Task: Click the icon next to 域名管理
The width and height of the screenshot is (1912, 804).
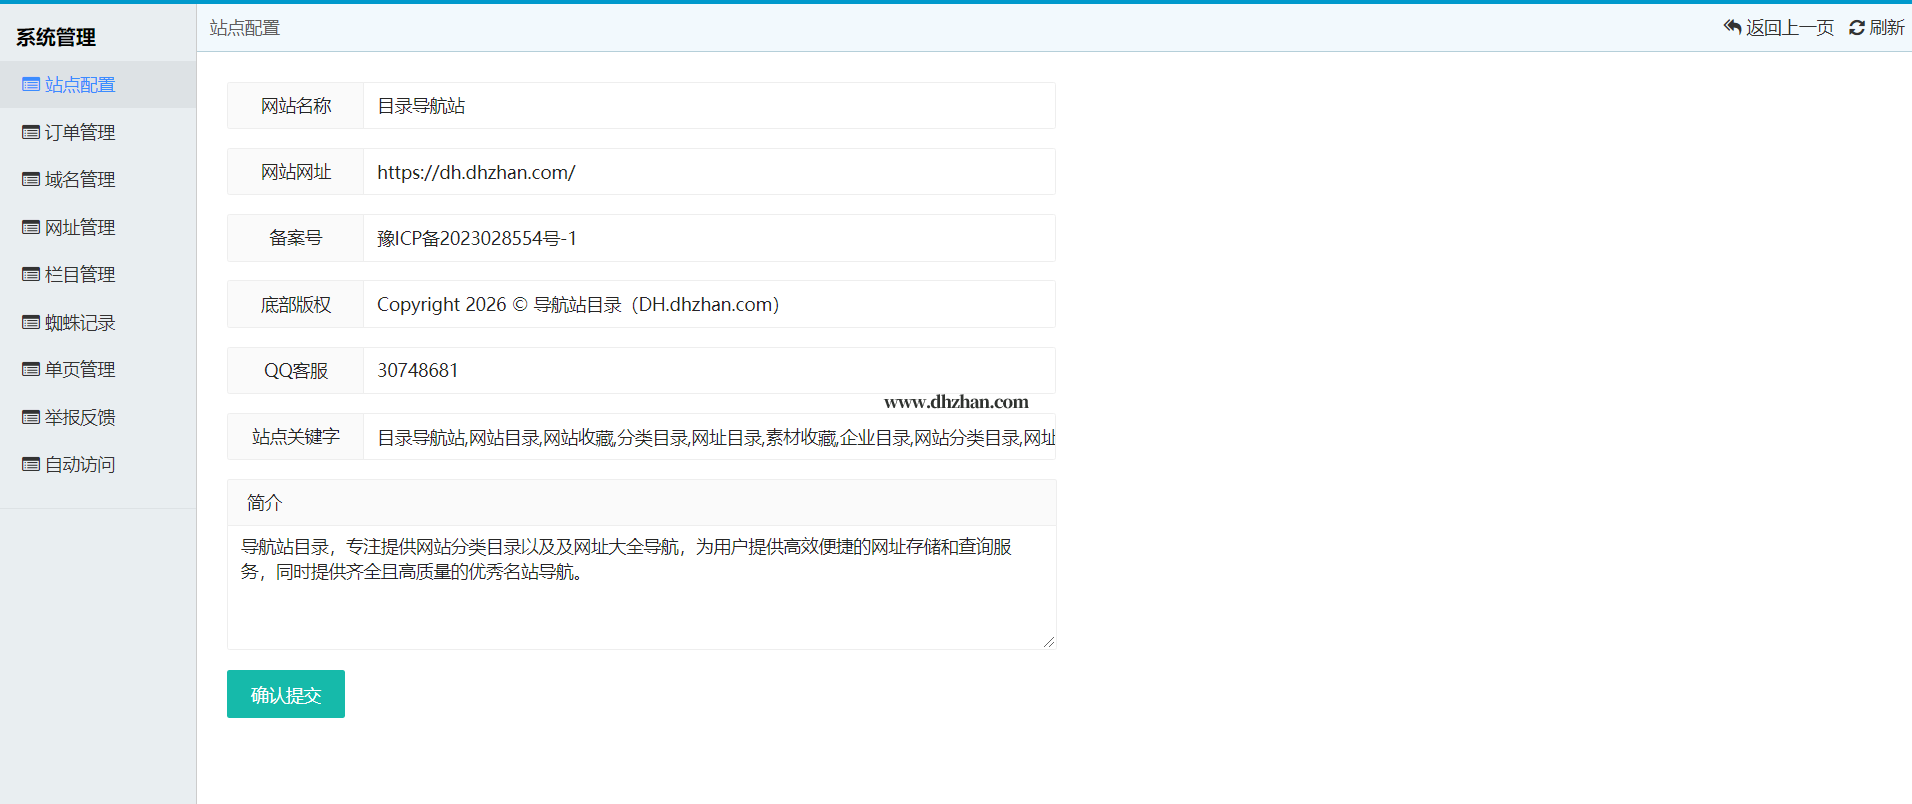Action: click(x=31, y=180)
